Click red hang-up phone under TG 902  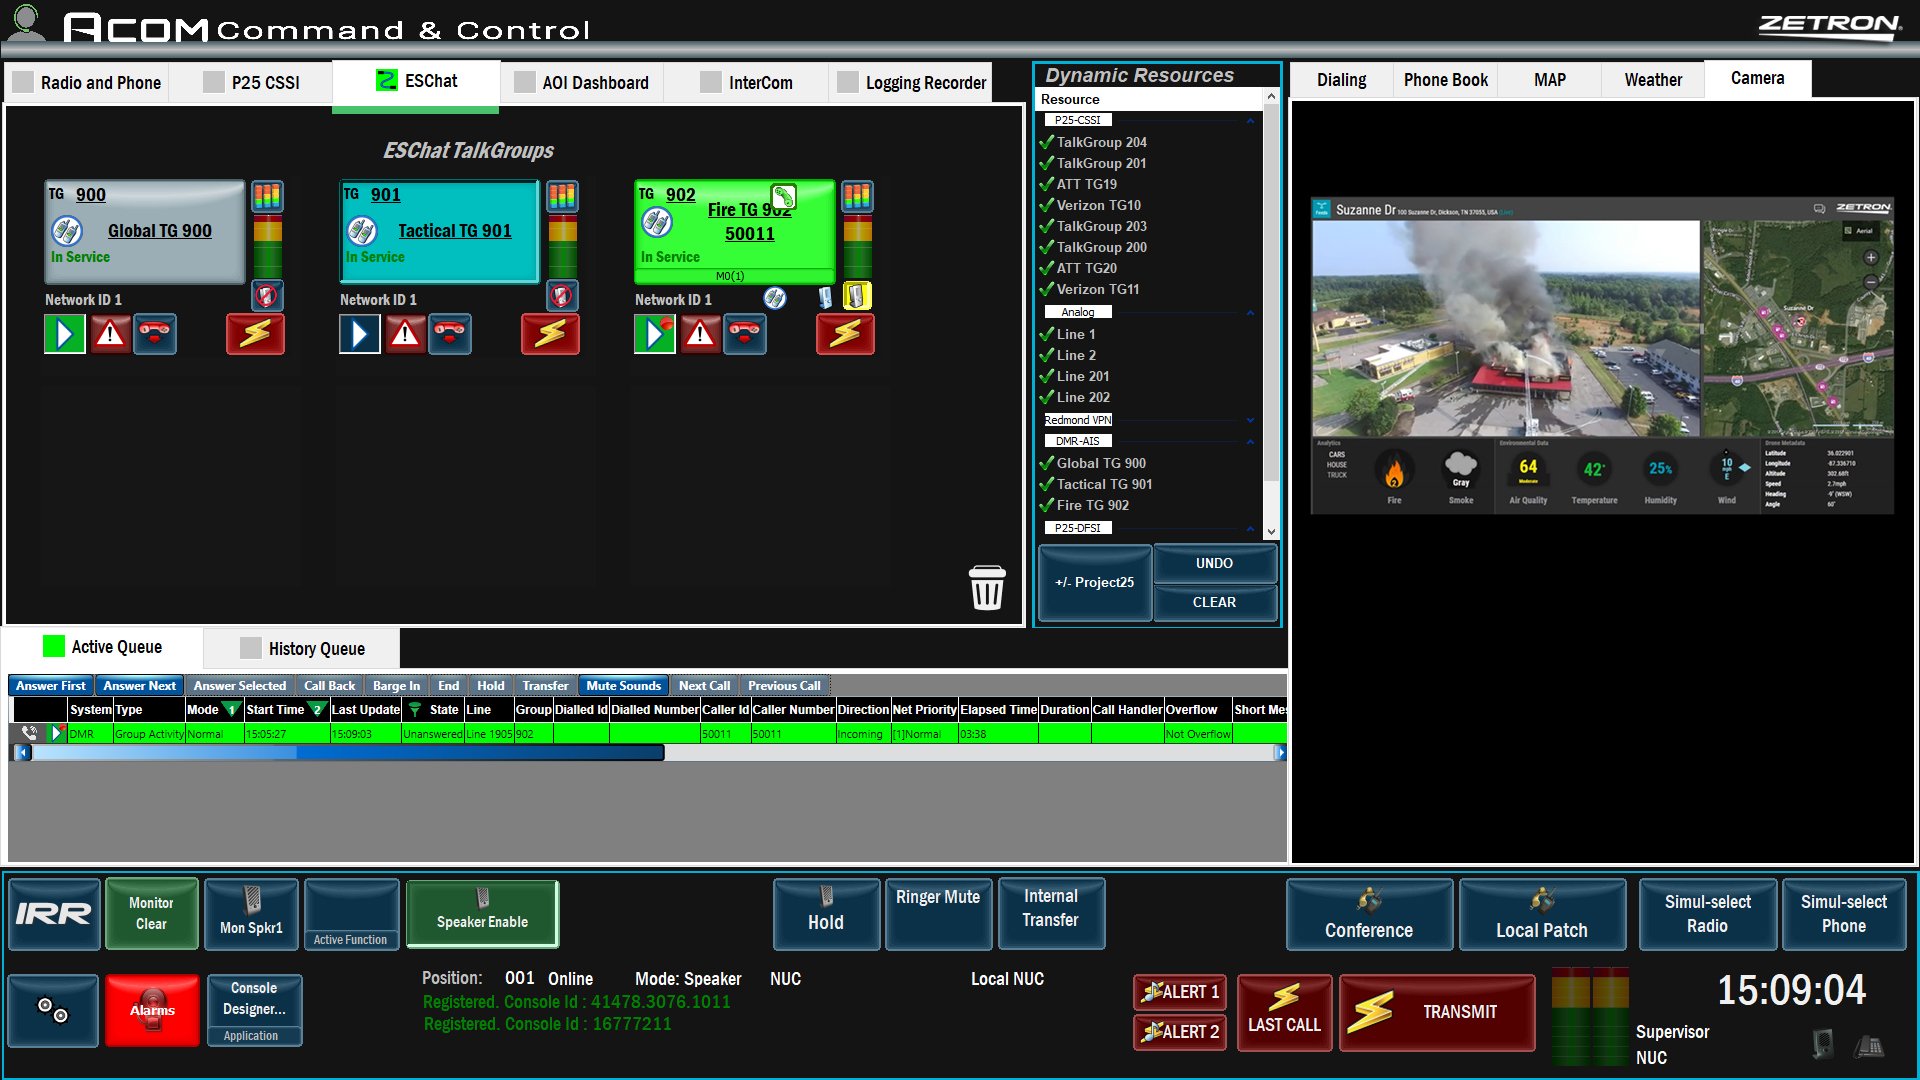745,334
